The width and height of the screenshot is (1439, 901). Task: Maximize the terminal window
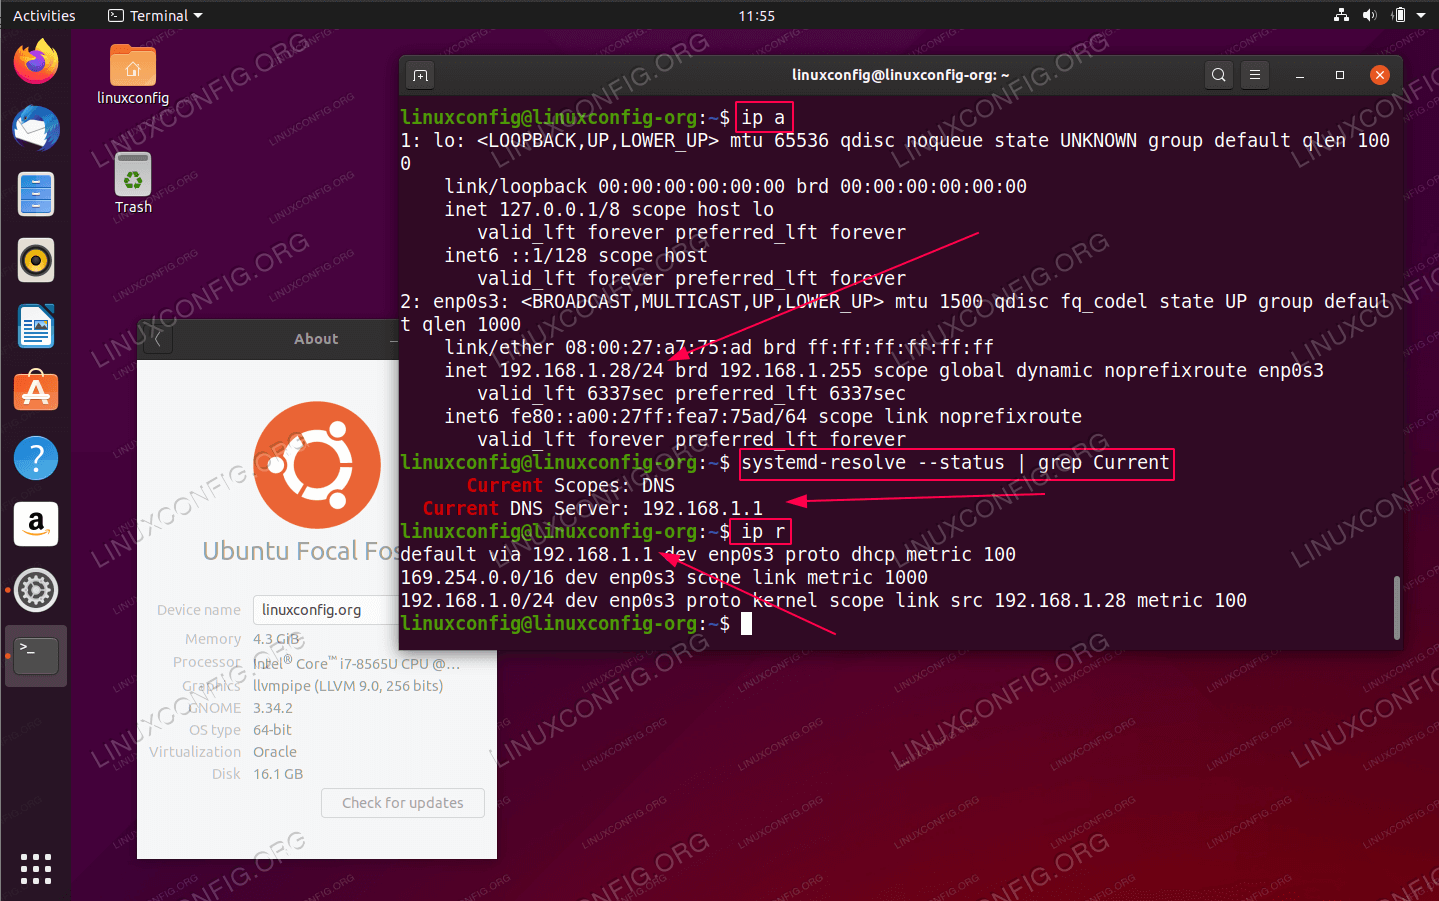point(1340,75)
